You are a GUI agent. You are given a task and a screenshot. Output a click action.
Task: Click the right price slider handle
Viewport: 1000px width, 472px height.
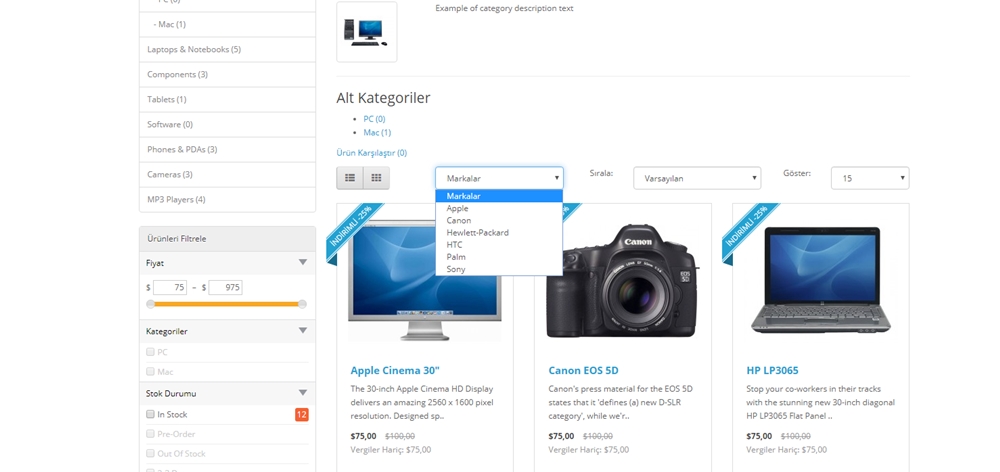pyautogui.click(x=302, y=304)
